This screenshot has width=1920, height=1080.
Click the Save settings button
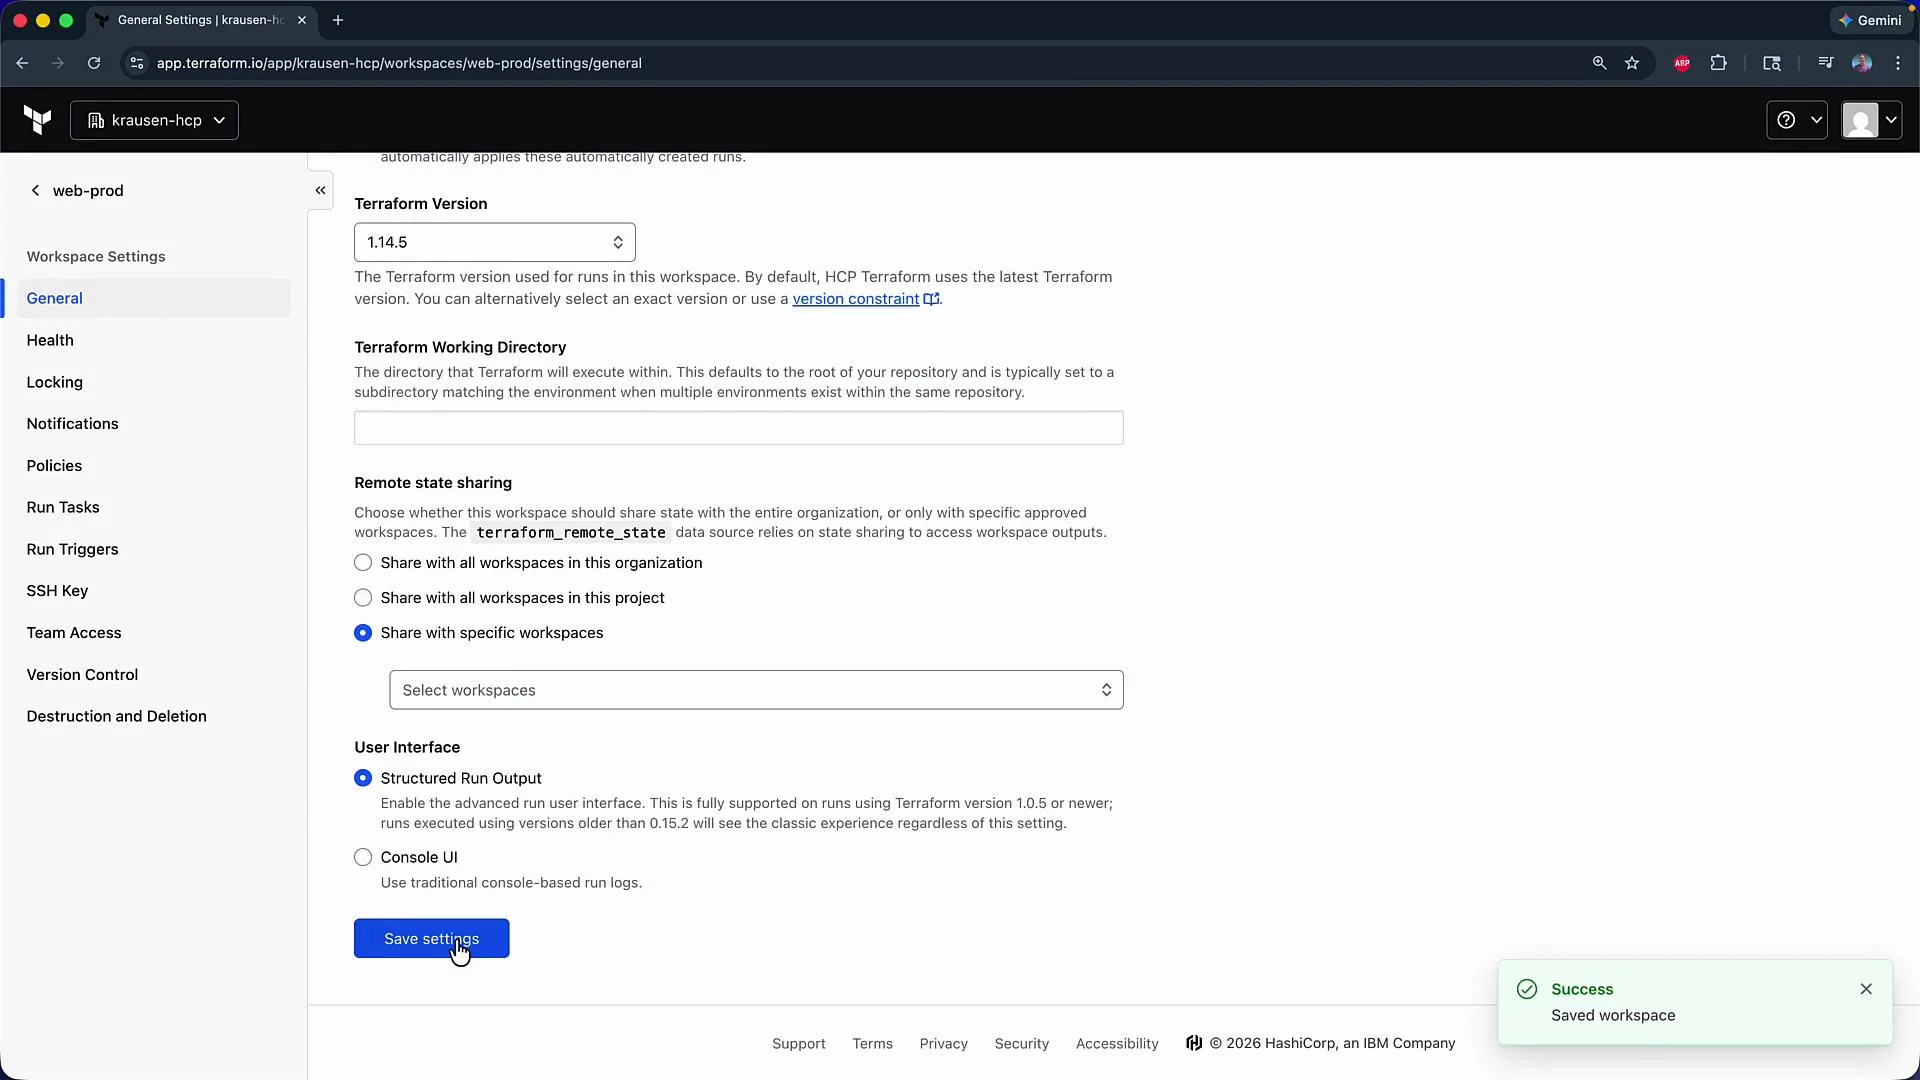point(432,939)
